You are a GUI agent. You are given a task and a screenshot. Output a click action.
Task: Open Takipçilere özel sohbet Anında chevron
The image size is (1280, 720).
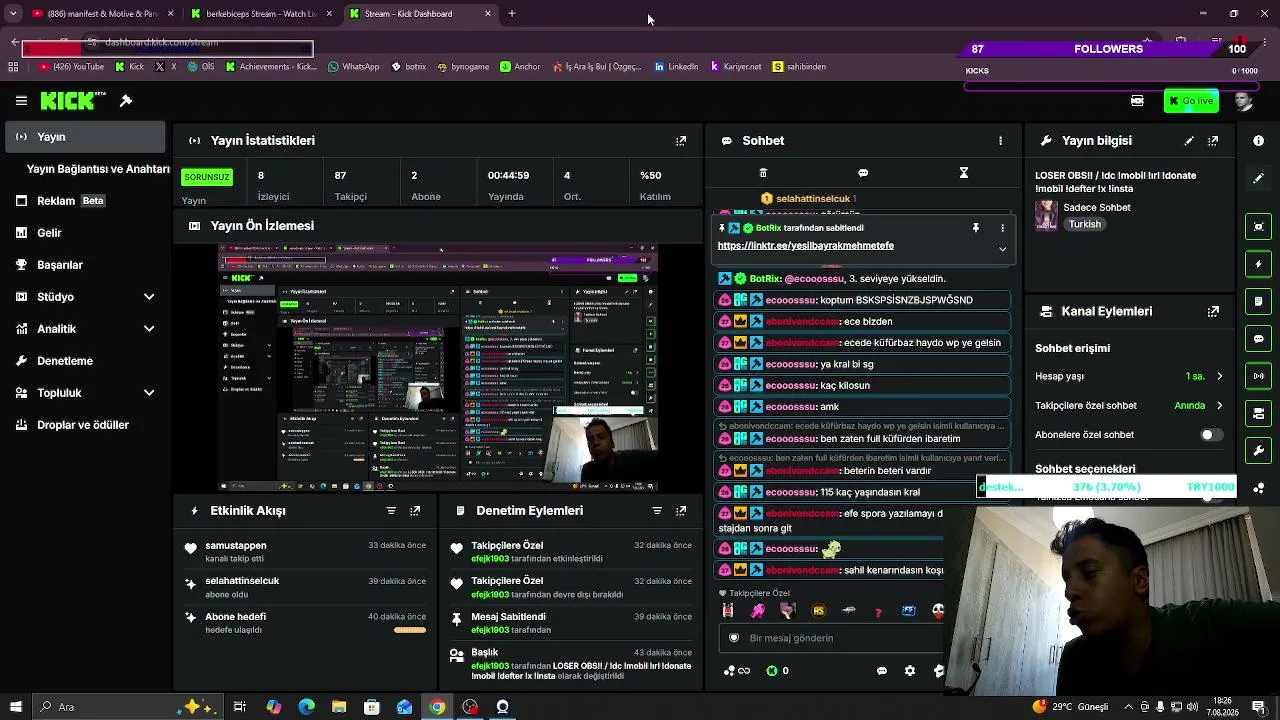[x=1219, y=406]
